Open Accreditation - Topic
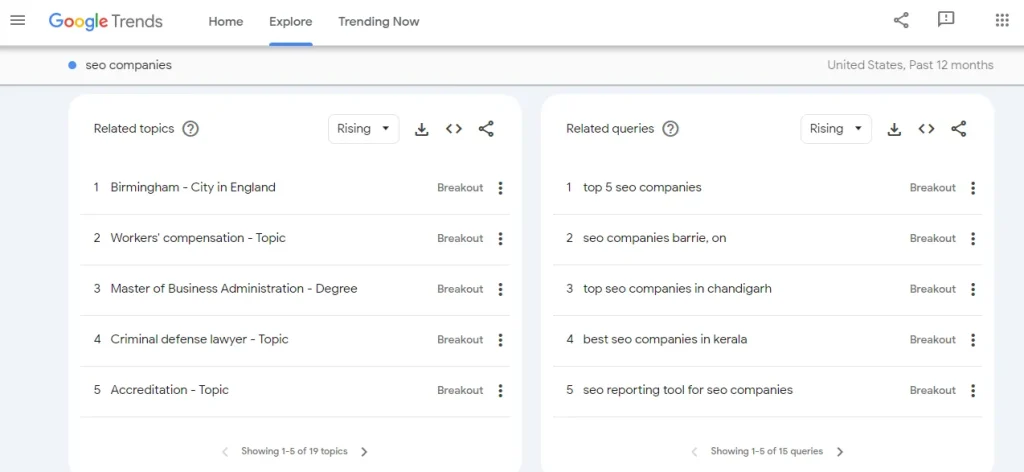1024x472 pixels. (169, 390)
